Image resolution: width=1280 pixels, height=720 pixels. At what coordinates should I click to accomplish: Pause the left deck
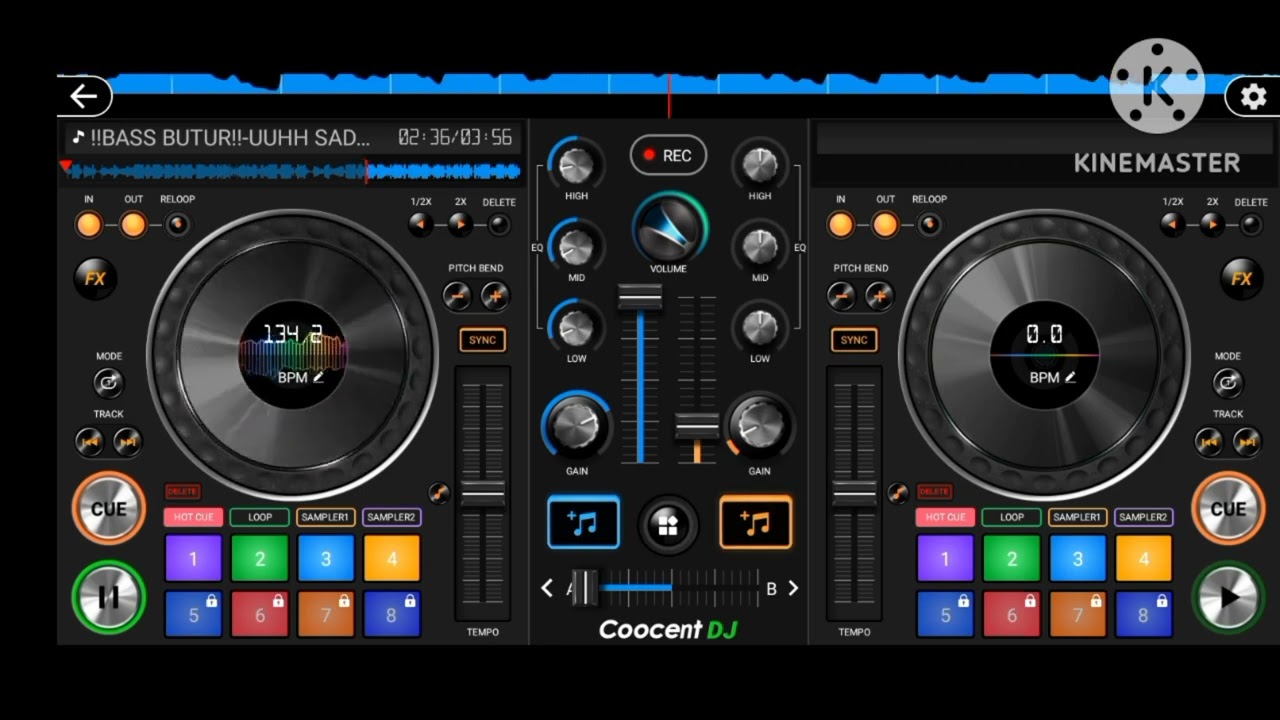pos(108,597)
